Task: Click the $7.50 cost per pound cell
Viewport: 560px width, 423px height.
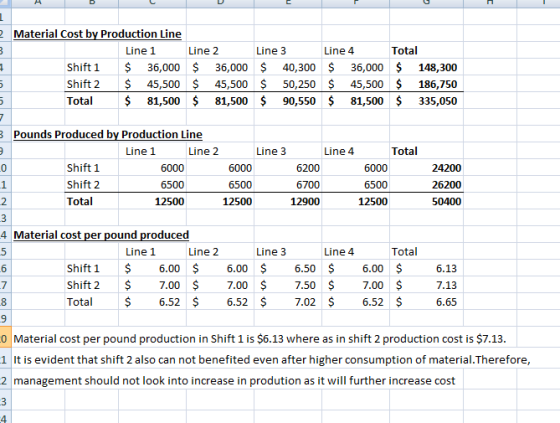Action: coord(288,285)
